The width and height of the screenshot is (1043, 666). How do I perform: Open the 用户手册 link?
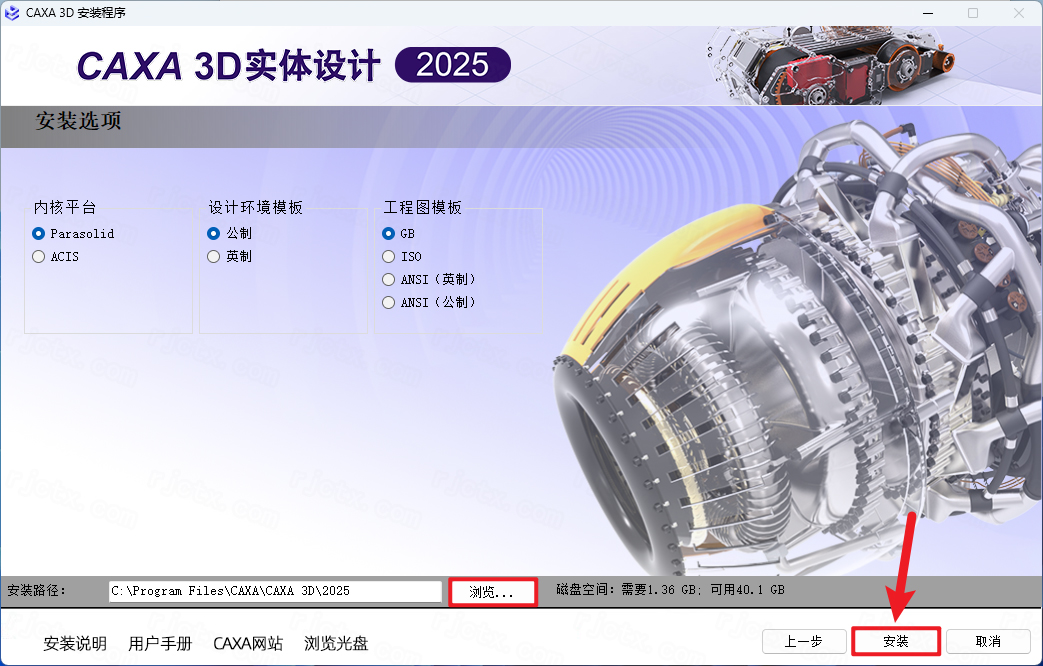pos(160,643)
